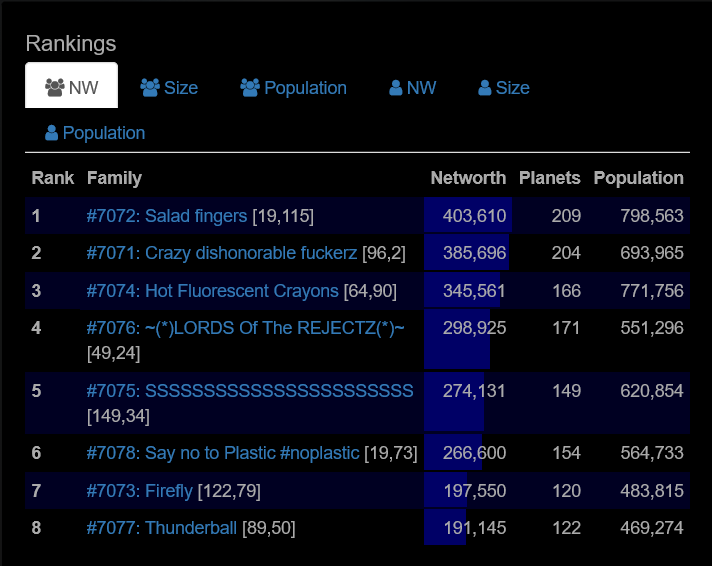712x566 pixels.
Task: Click the single-person icon beside Population
Action: 51,133
